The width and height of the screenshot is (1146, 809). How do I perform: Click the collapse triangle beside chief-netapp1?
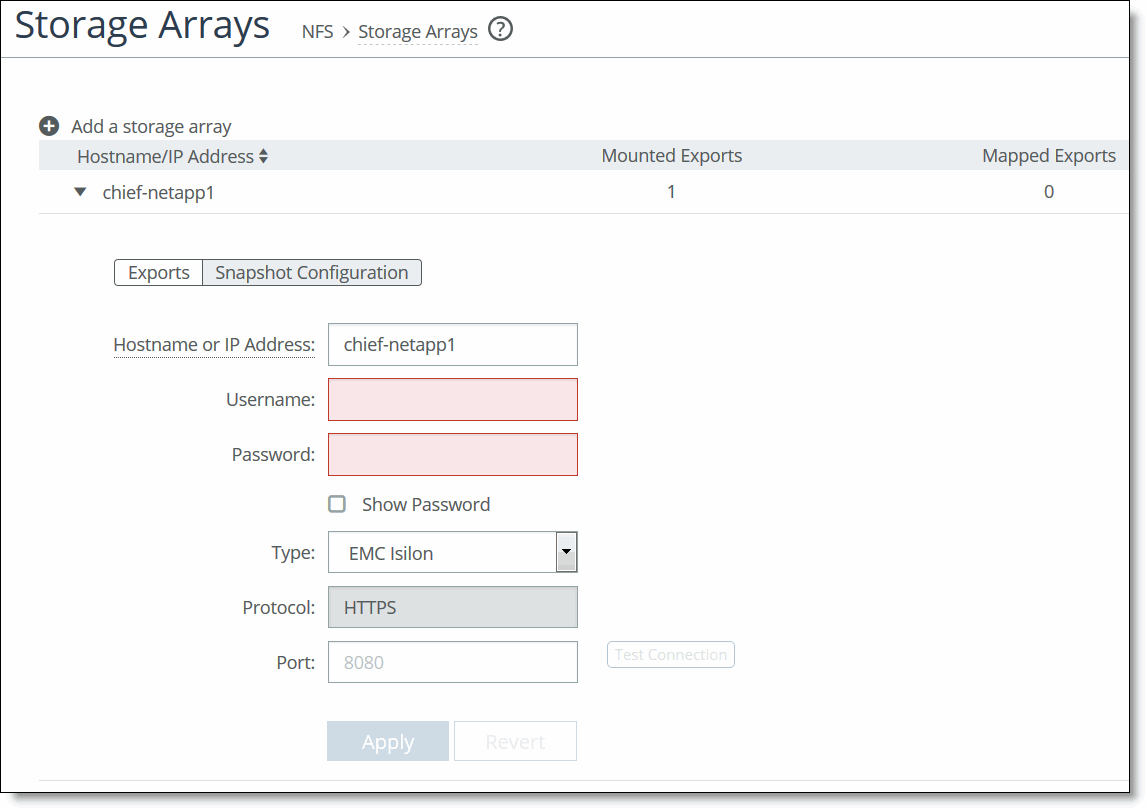(x=80, y=191)
